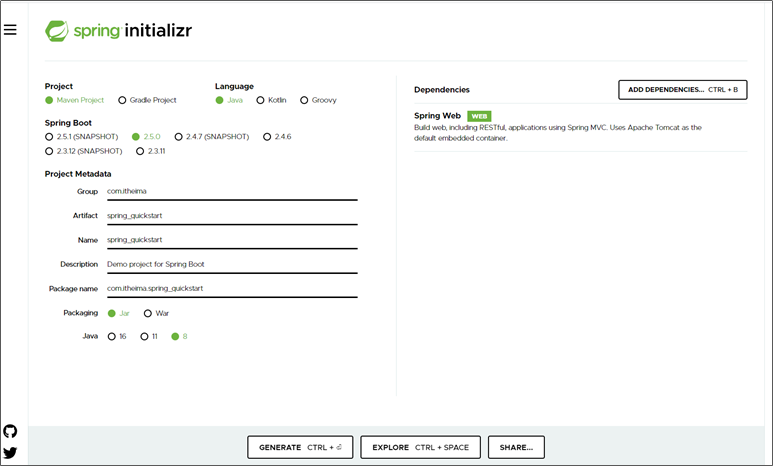Viewport: 773px width, 466px height.
Task: Select Spring Boot version 2.3.11
Action: coord(140,151)
